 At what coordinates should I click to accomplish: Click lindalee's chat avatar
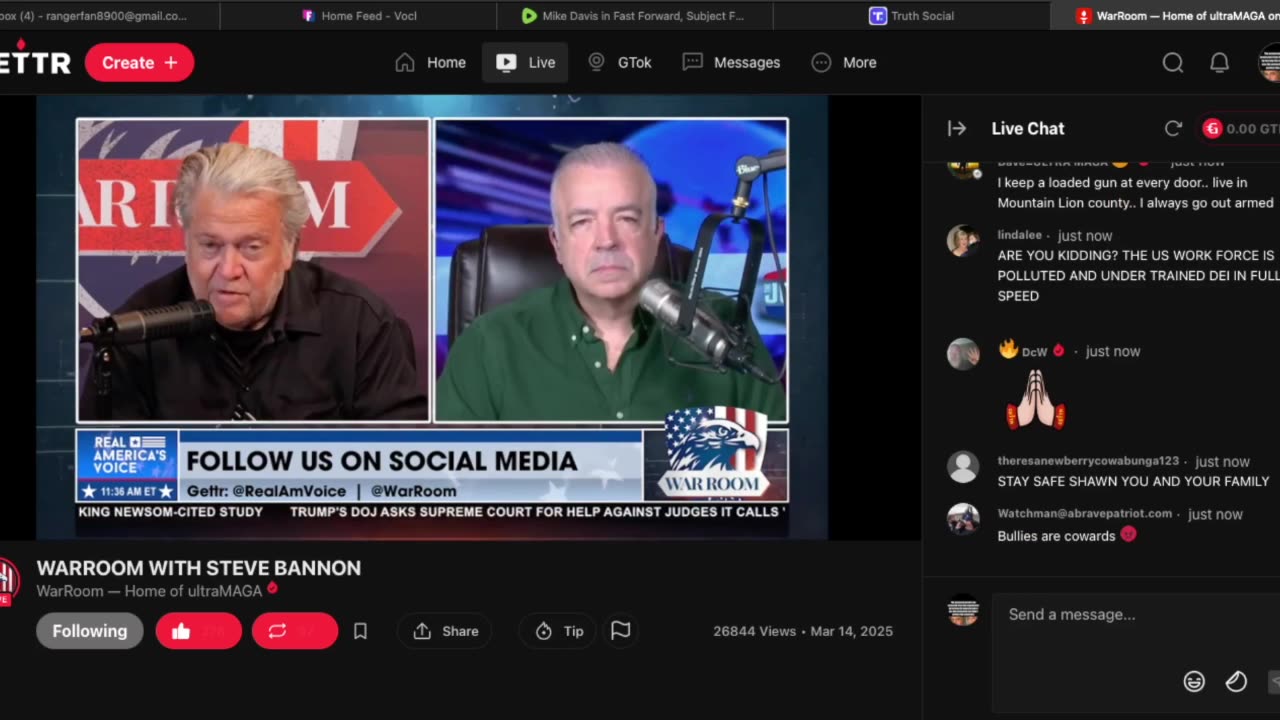[963, 240]
